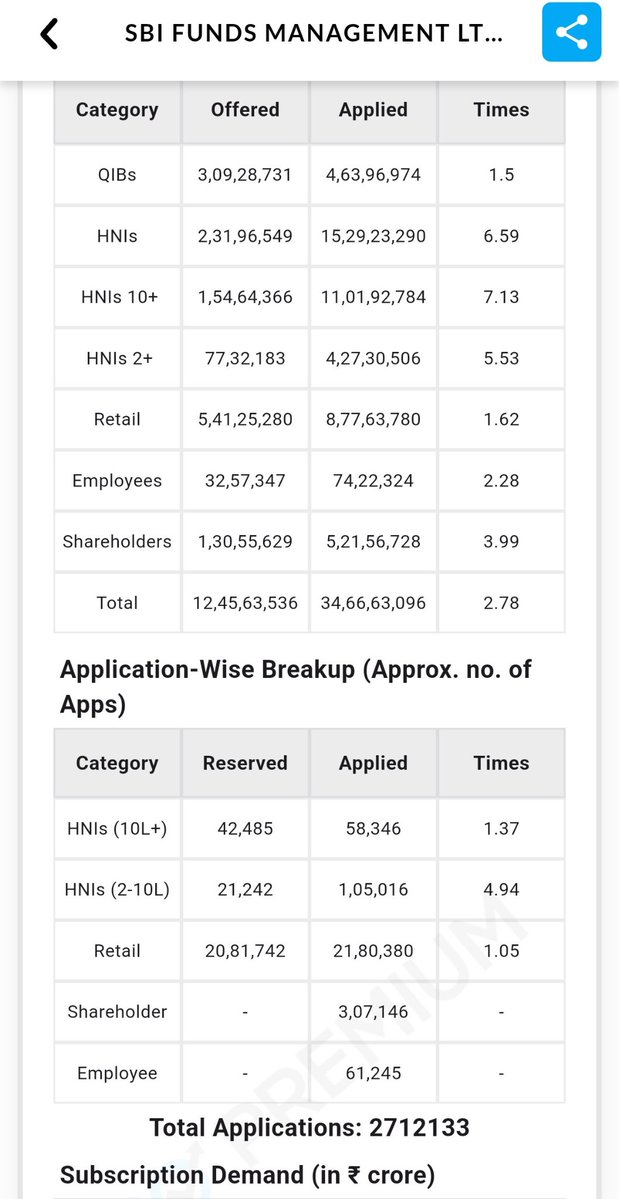The height and width of the screenshot is (1199, 619).
Task: Select the 6.59 times value
Action: [501, 236]
